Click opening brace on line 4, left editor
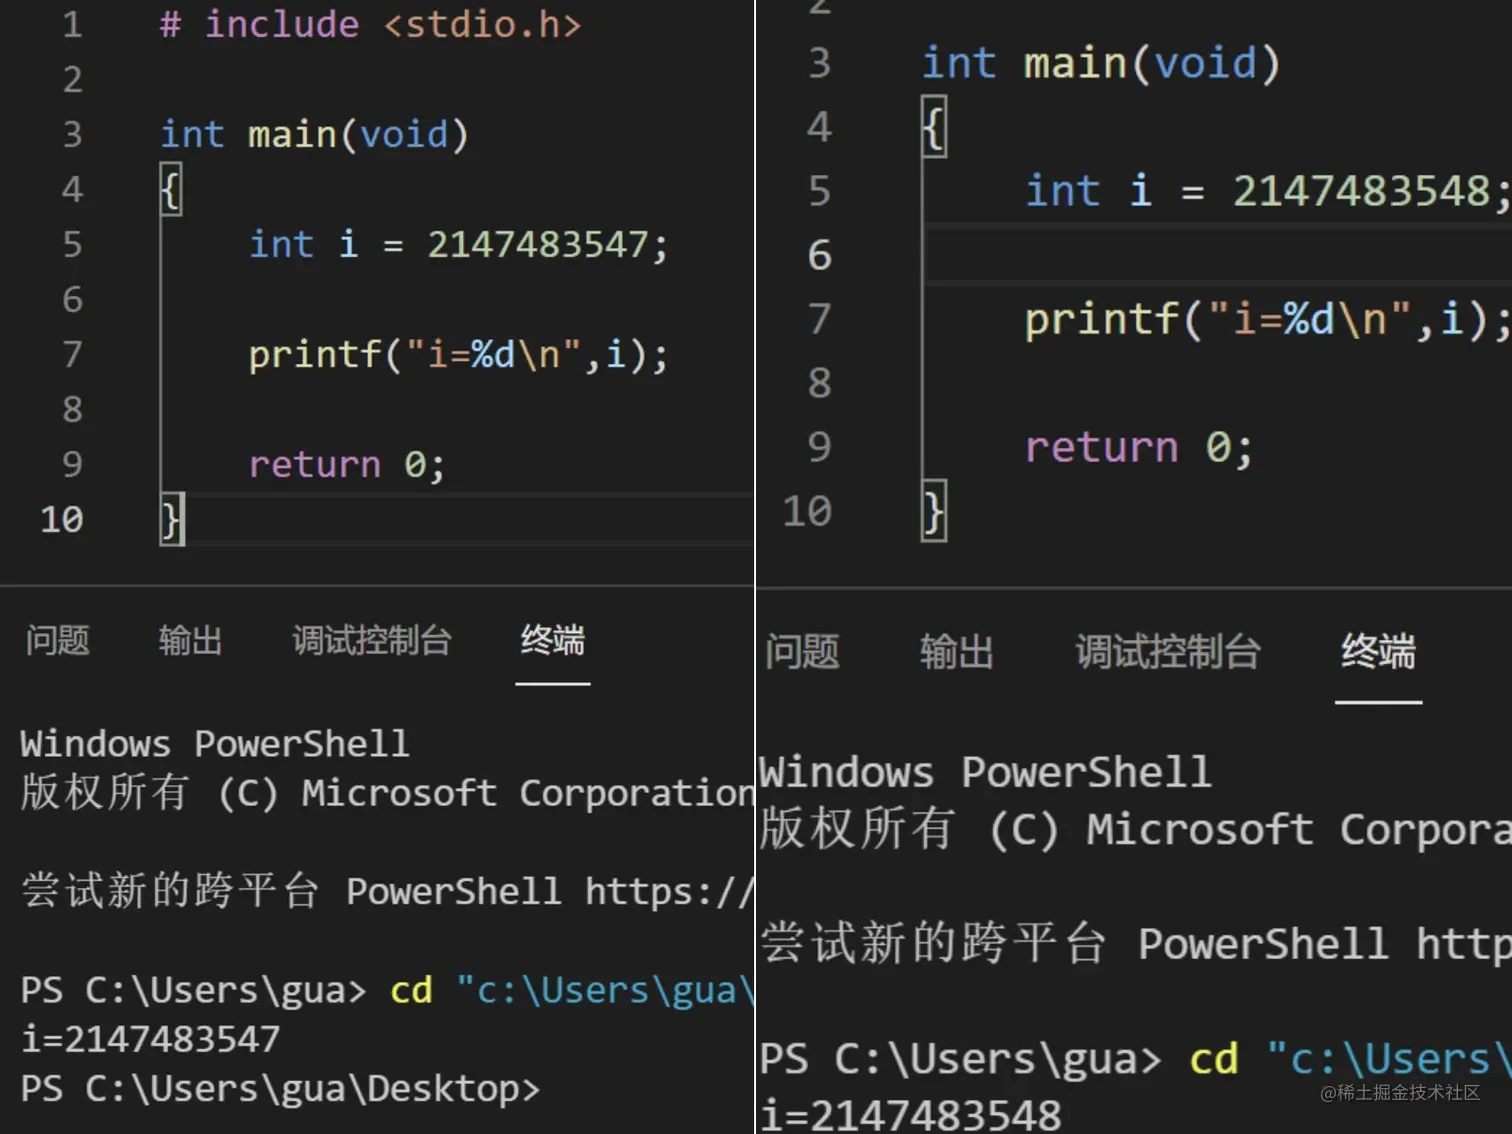This screenshot has height=1134, width=1512. pos(171,190)
